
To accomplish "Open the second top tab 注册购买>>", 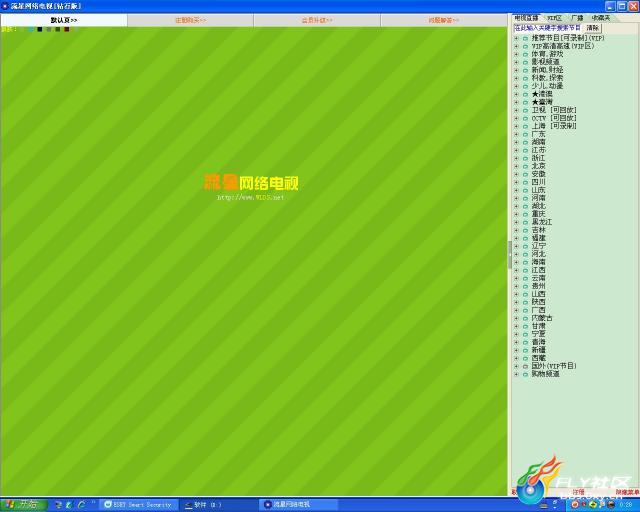I will pos(191,20).
